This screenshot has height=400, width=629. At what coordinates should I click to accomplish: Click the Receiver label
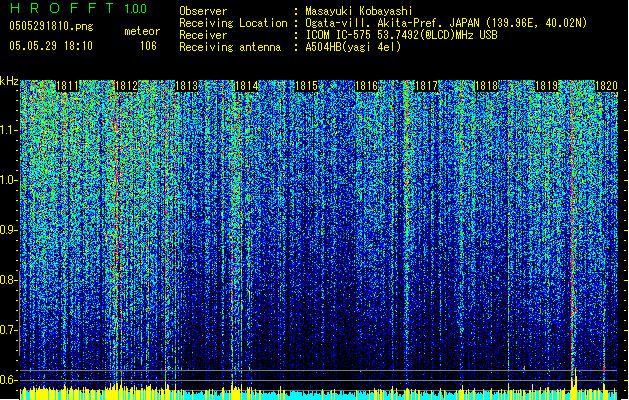pos(203,35)
